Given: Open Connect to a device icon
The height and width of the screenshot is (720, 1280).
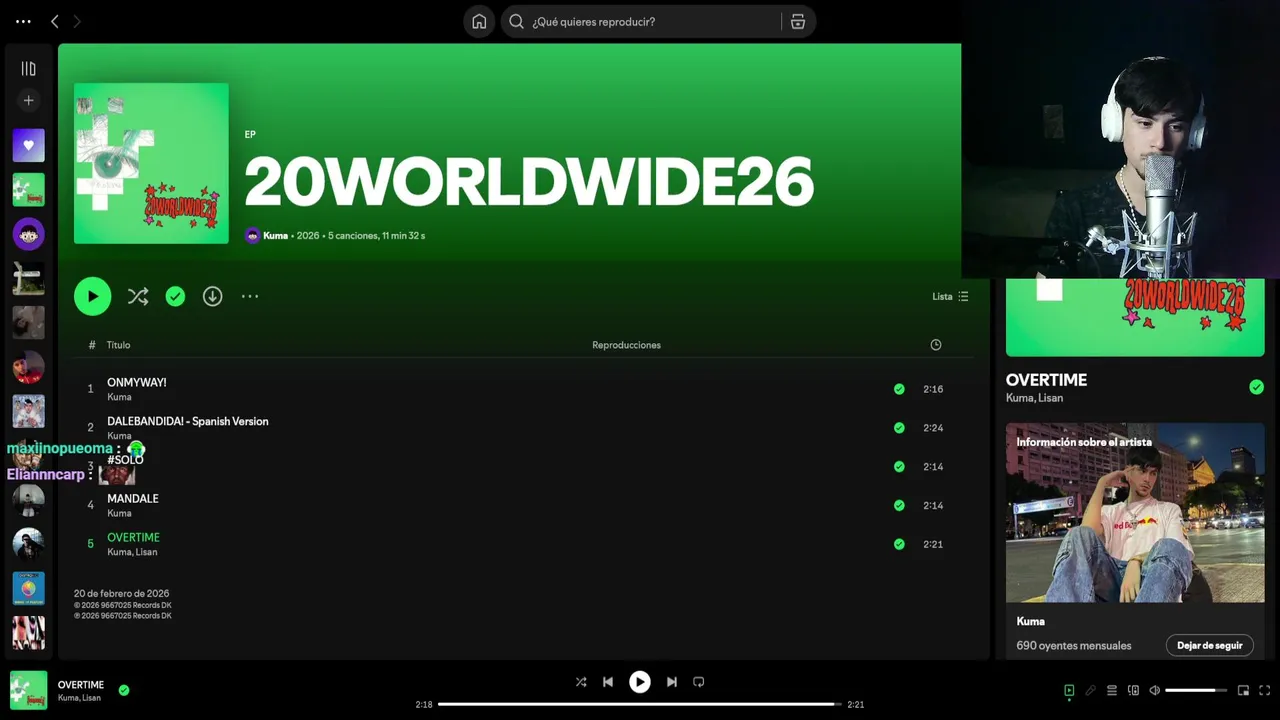Looking at the screenshot, I should point(1133,690).
